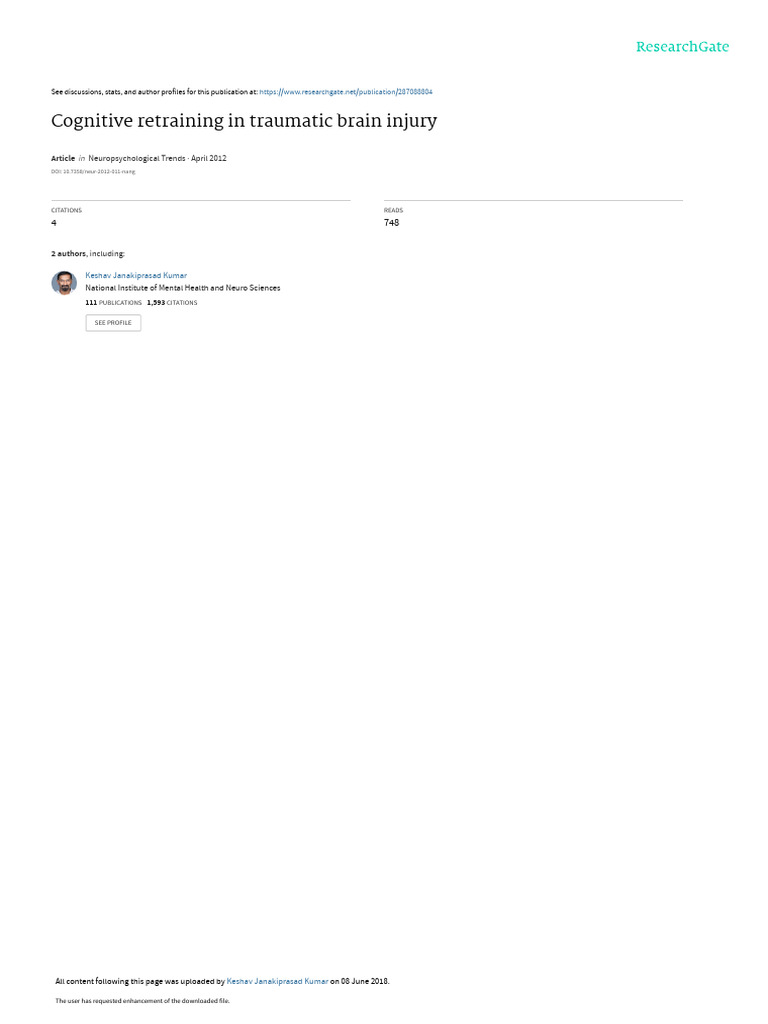Click the '2 authors, including' label
The image size is (768, 1024).
[x=88, y=253]
